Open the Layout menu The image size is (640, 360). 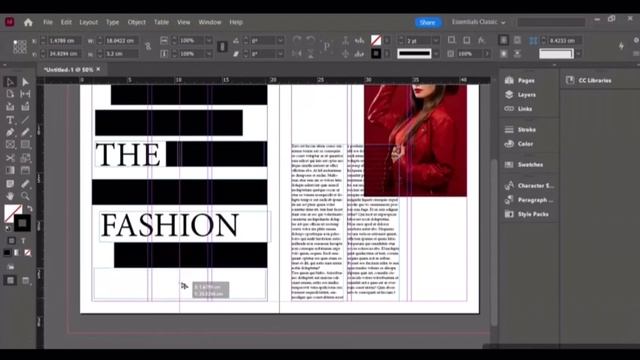(x=88, y=22)
